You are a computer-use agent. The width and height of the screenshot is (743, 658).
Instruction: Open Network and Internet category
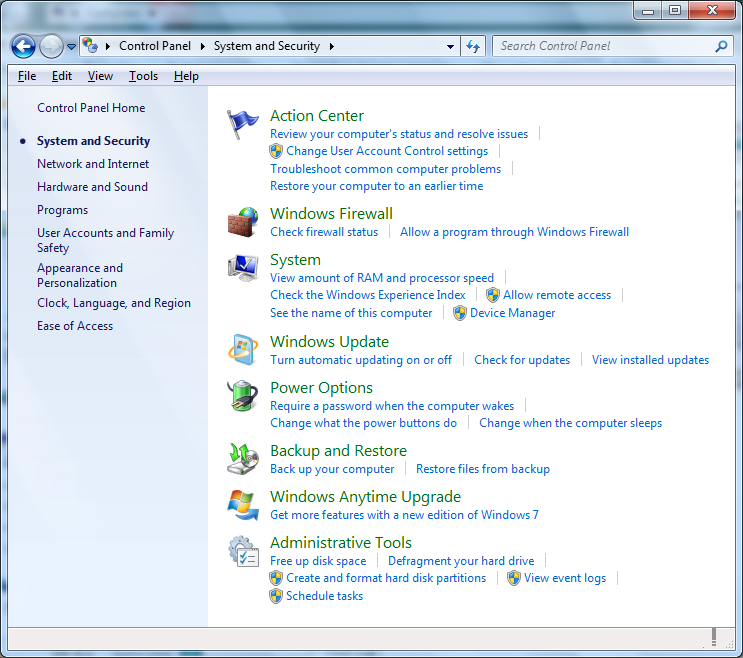tap(93, 164)
